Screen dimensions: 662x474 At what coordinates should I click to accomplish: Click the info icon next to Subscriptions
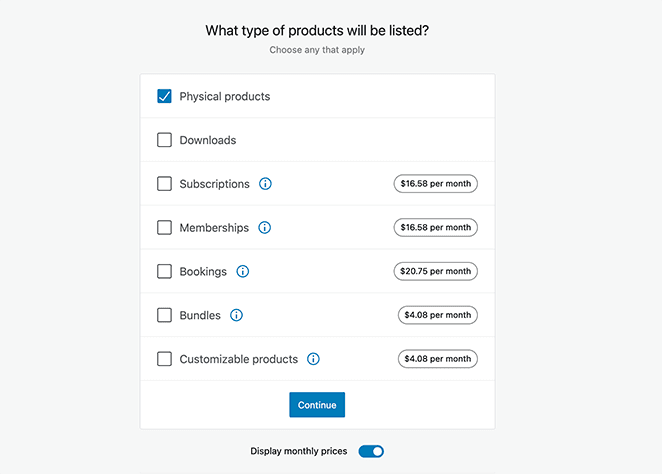coord(265,184)
